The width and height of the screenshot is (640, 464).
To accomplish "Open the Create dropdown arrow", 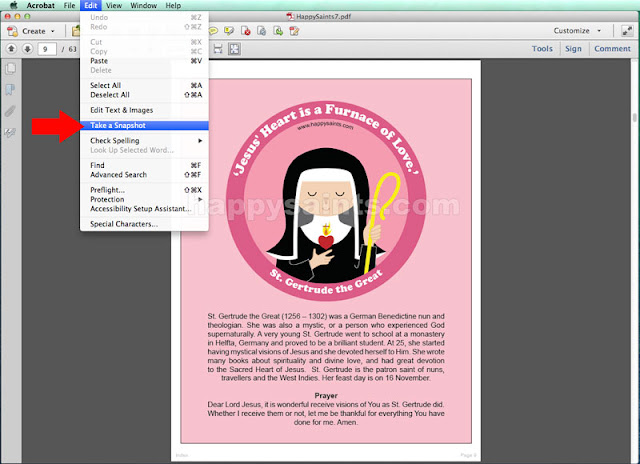I will [x=52, y=31].
